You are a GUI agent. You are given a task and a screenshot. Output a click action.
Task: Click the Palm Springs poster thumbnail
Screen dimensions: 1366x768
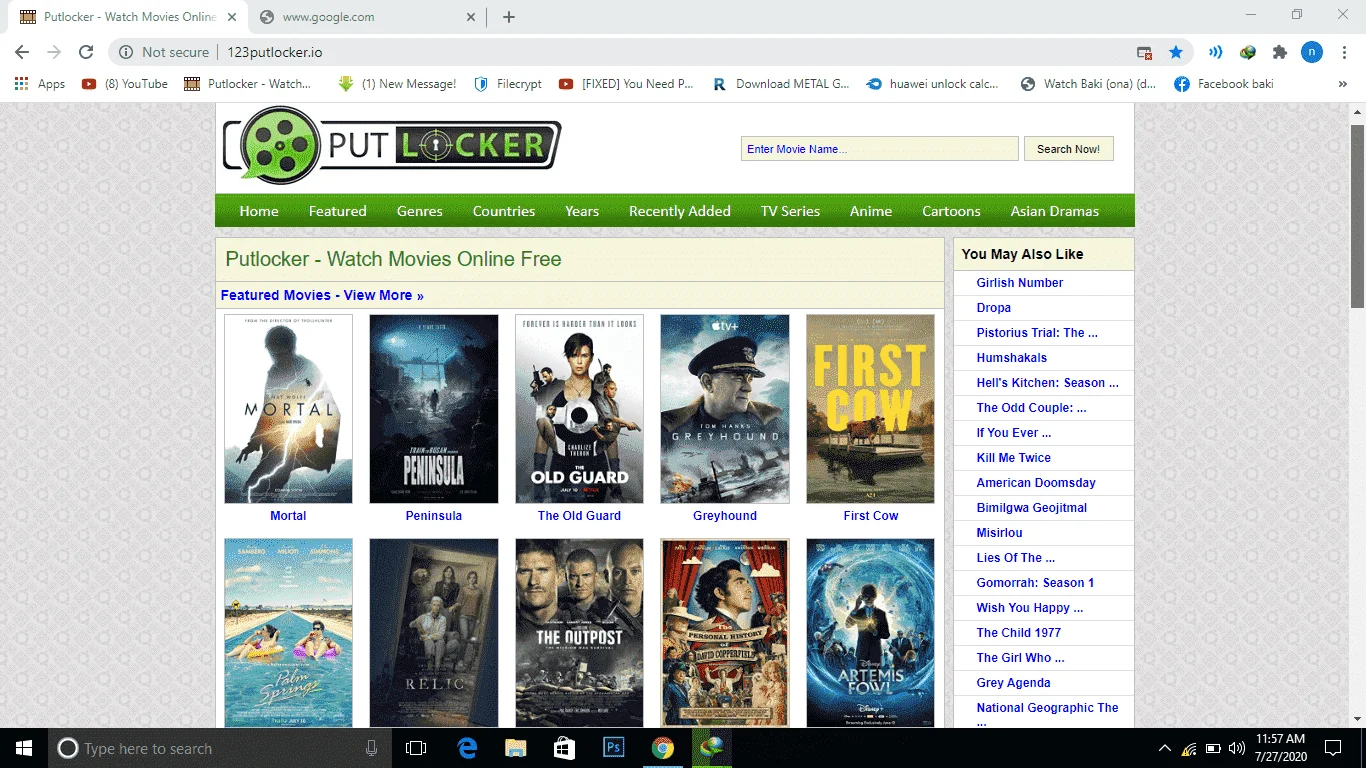288,633
